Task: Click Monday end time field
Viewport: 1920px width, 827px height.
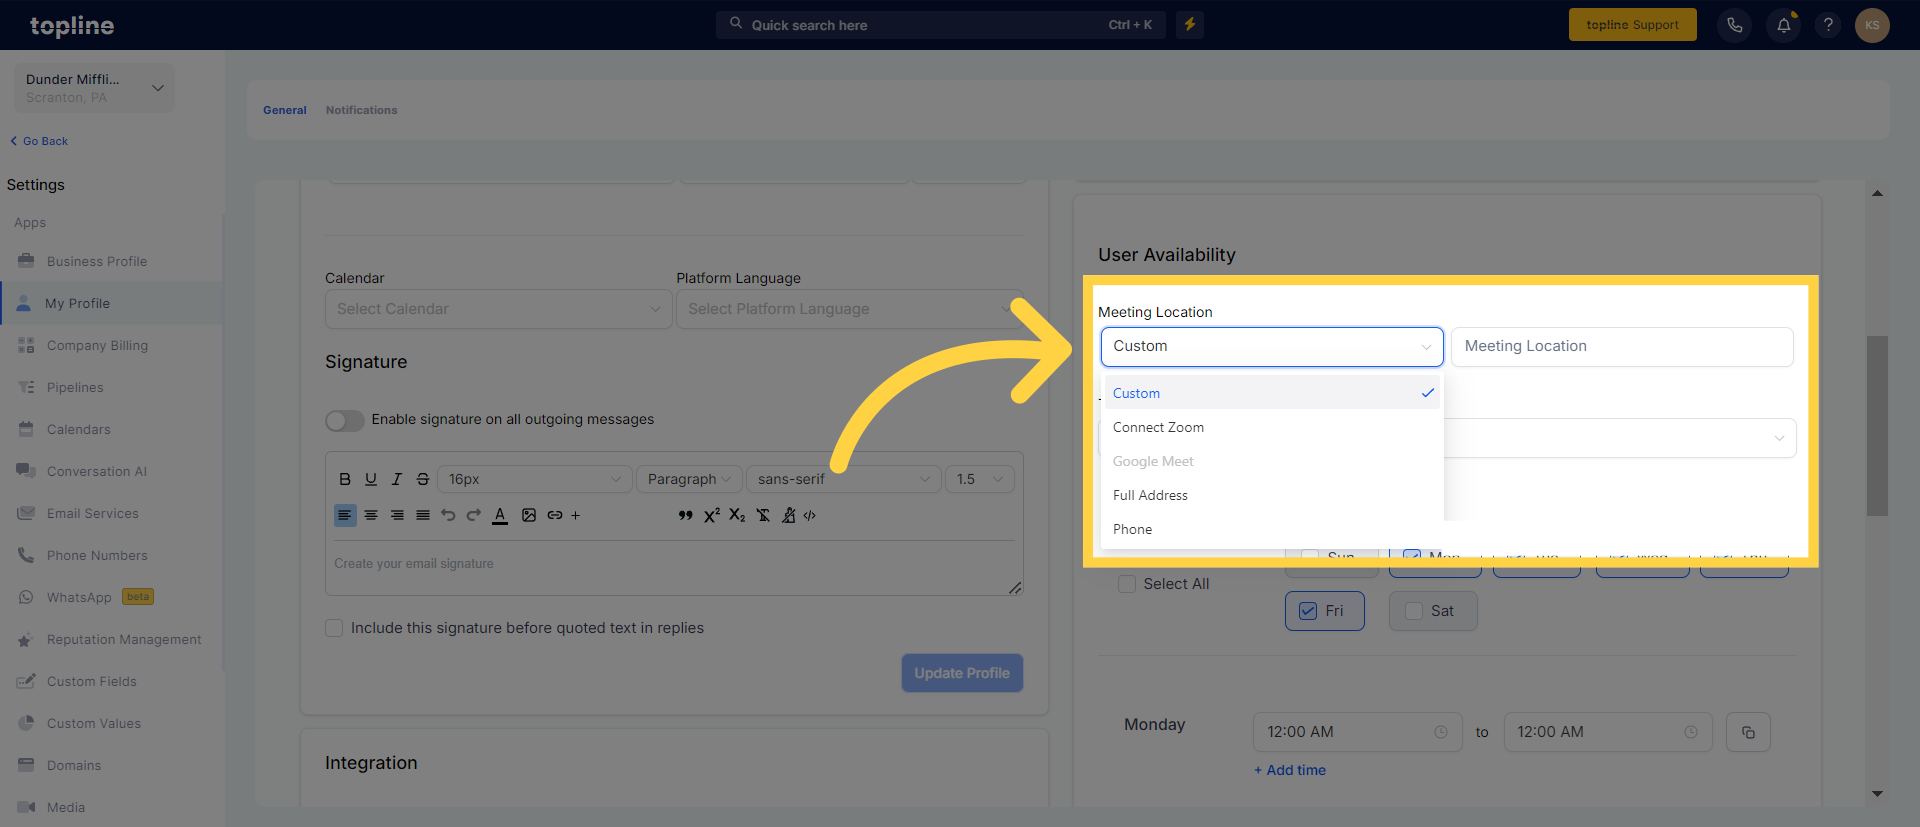Action: [1607, 732]
